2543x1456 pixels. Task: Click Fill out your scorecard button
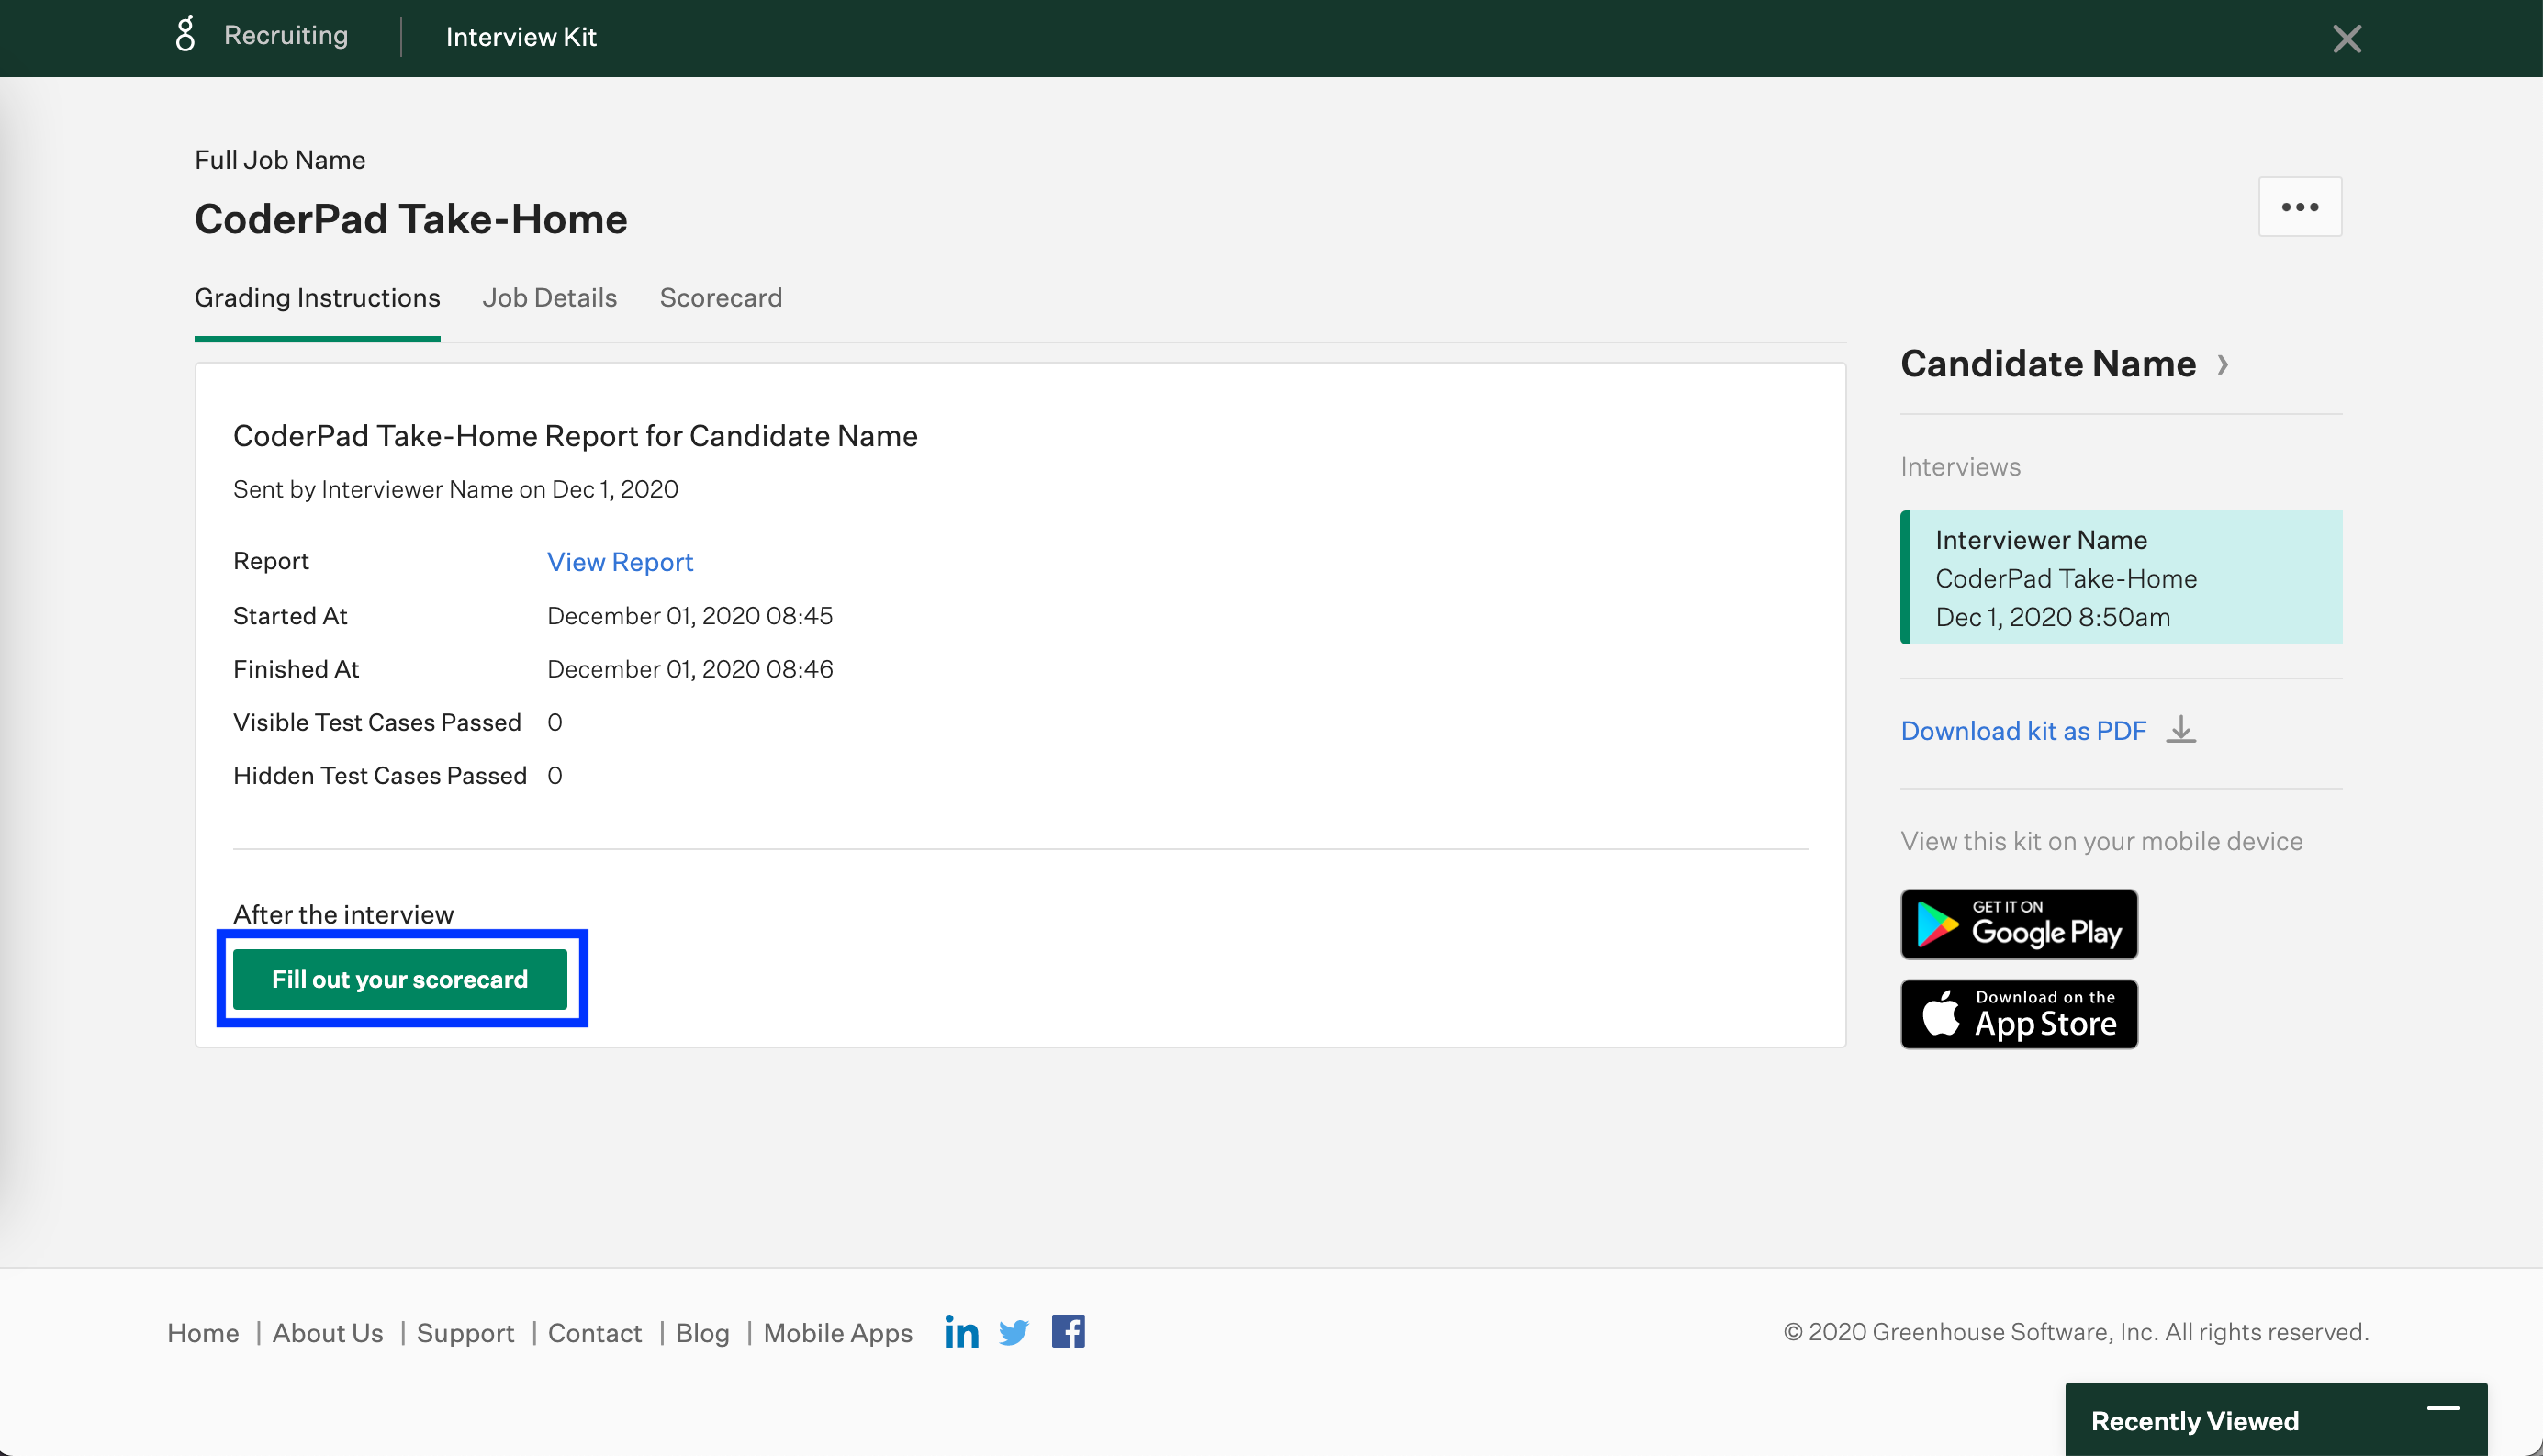400,979
